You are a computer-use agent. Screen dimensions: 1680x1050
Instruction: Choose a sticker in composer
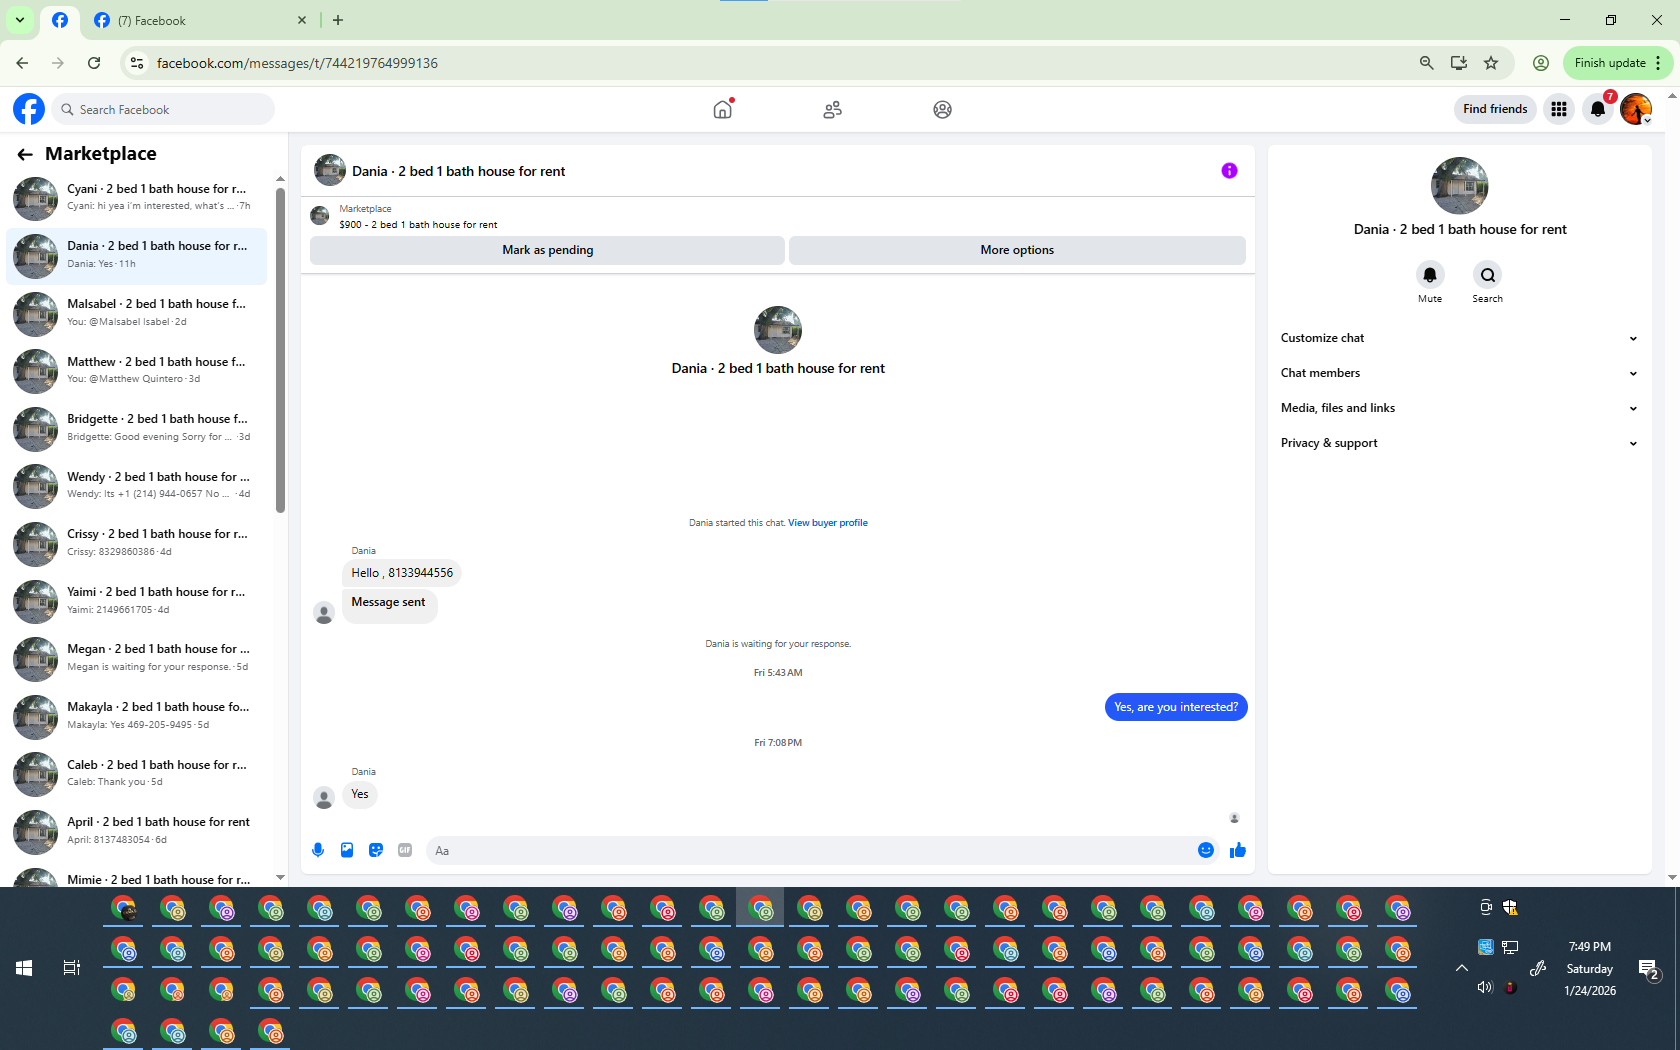tap(376, 850)
